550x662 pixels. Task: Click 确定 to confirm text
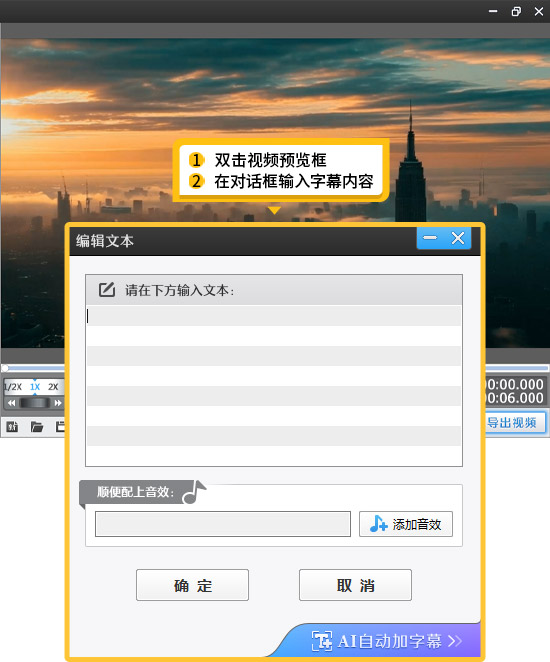192,585
